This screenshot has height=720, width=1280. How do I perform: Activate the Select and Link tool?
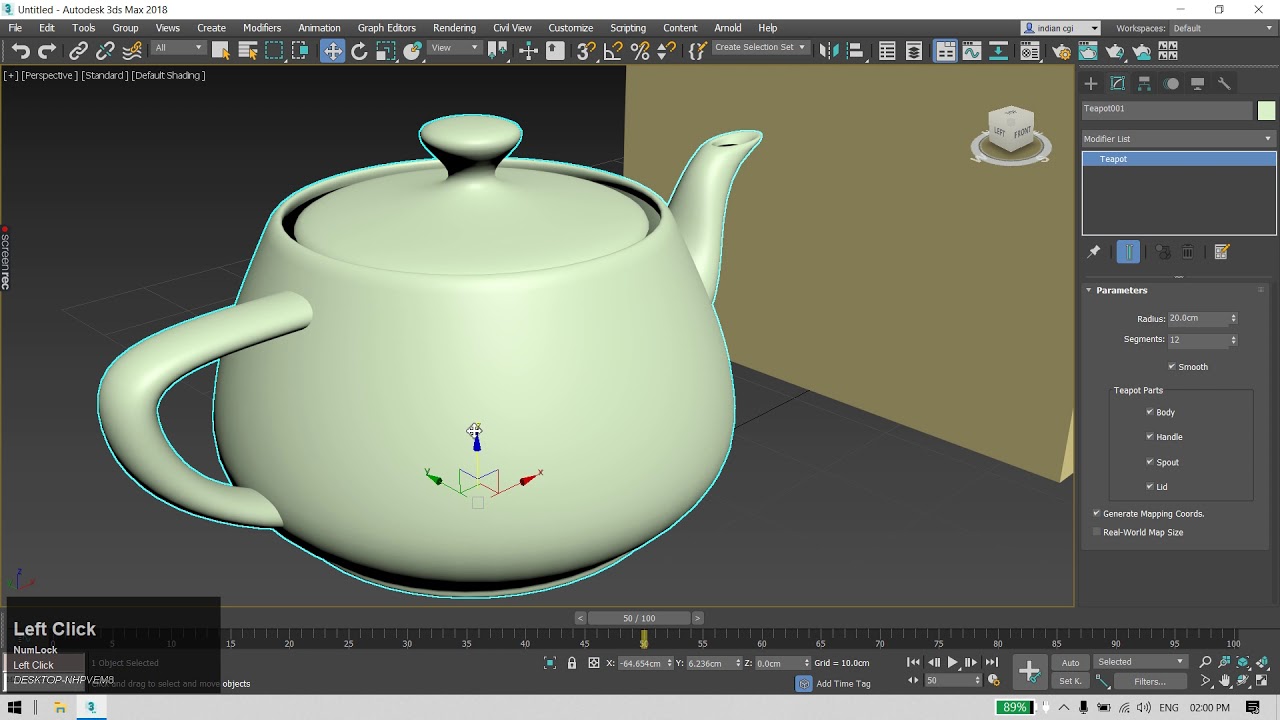click(78, 51)
